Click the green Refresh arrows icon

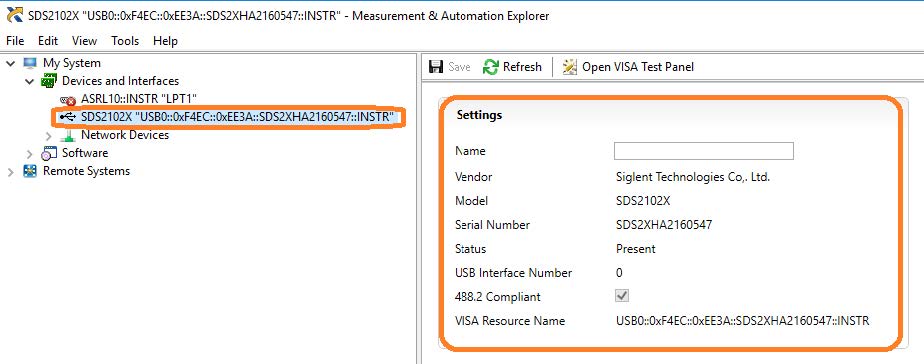[x=490, y=67]
